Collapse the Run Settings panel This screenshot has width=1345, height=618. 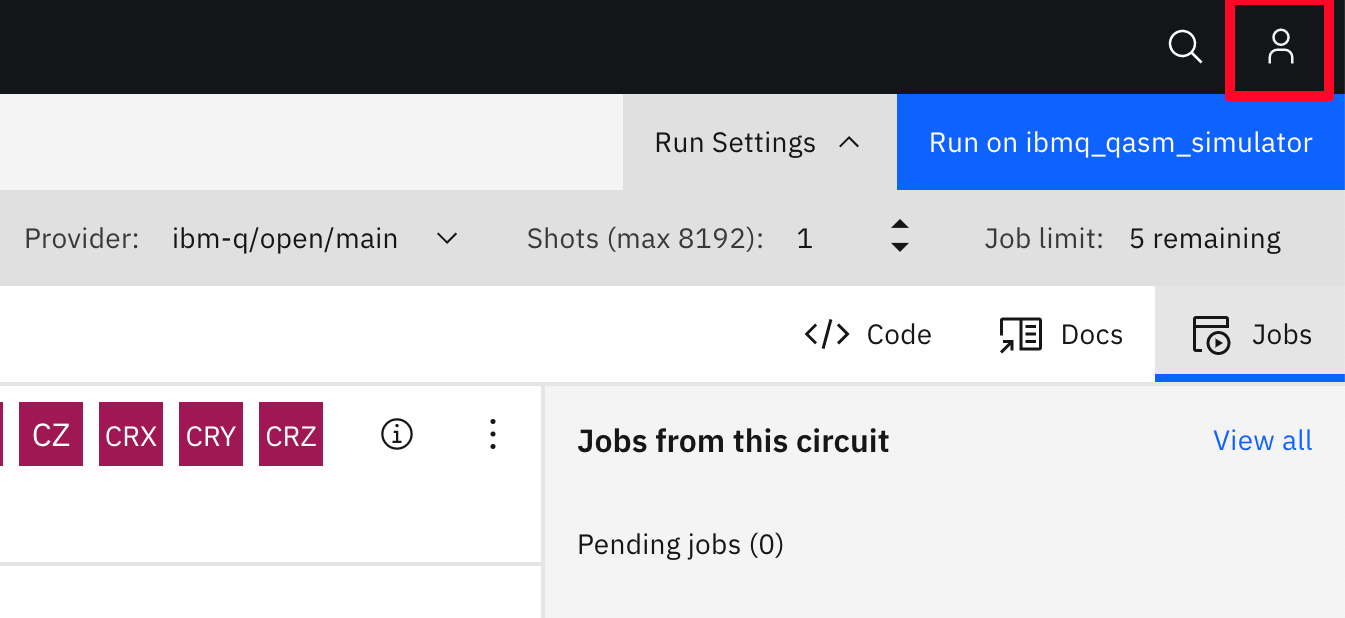click(758, 143)
